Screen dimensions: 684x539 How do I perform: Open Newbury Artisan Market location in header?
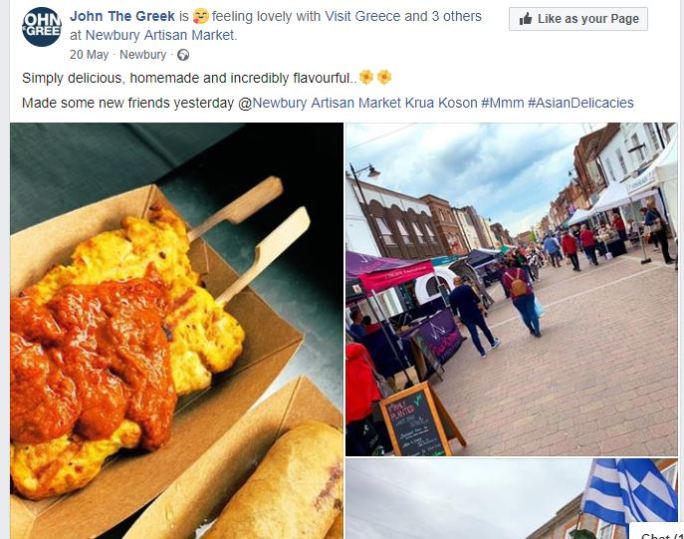coord(160,35)
